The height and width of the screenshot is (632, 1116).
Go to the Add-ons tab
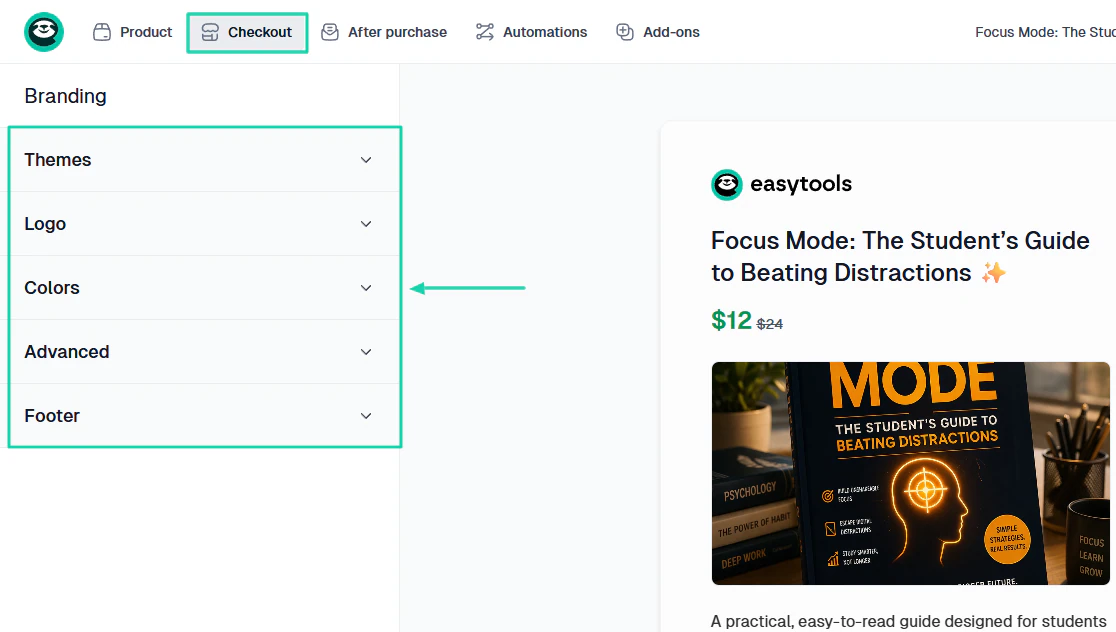pyautogui.click(x=658, y=32)
